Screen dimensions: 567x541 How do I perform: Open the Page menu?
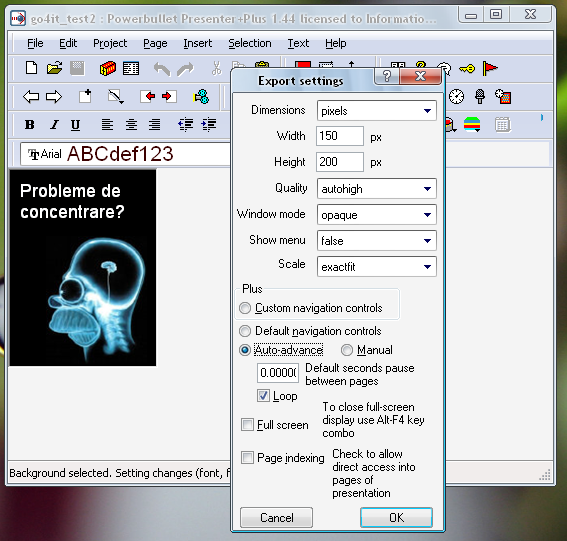(x=155, y=43)
